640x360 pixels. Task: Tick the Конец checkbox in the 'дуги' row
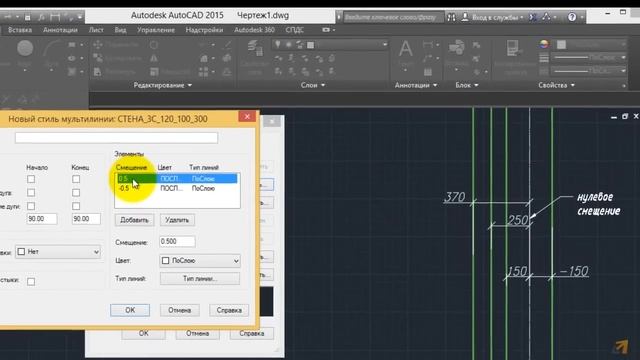(76, 192)
